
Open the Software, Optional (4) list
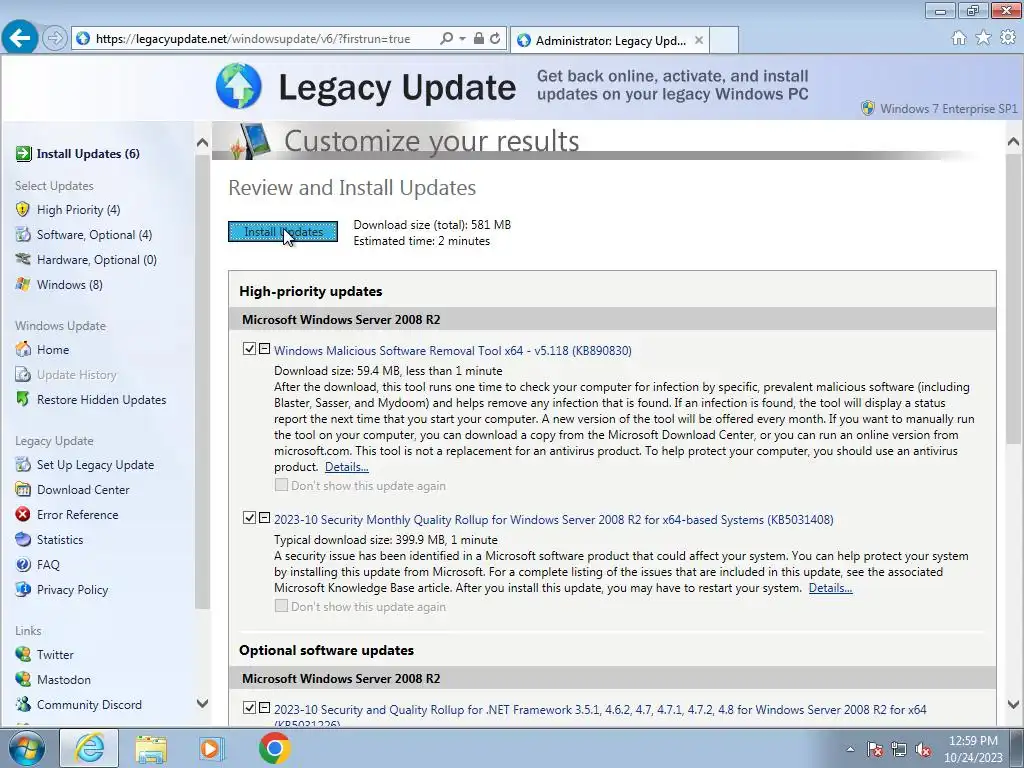(94, 234)
